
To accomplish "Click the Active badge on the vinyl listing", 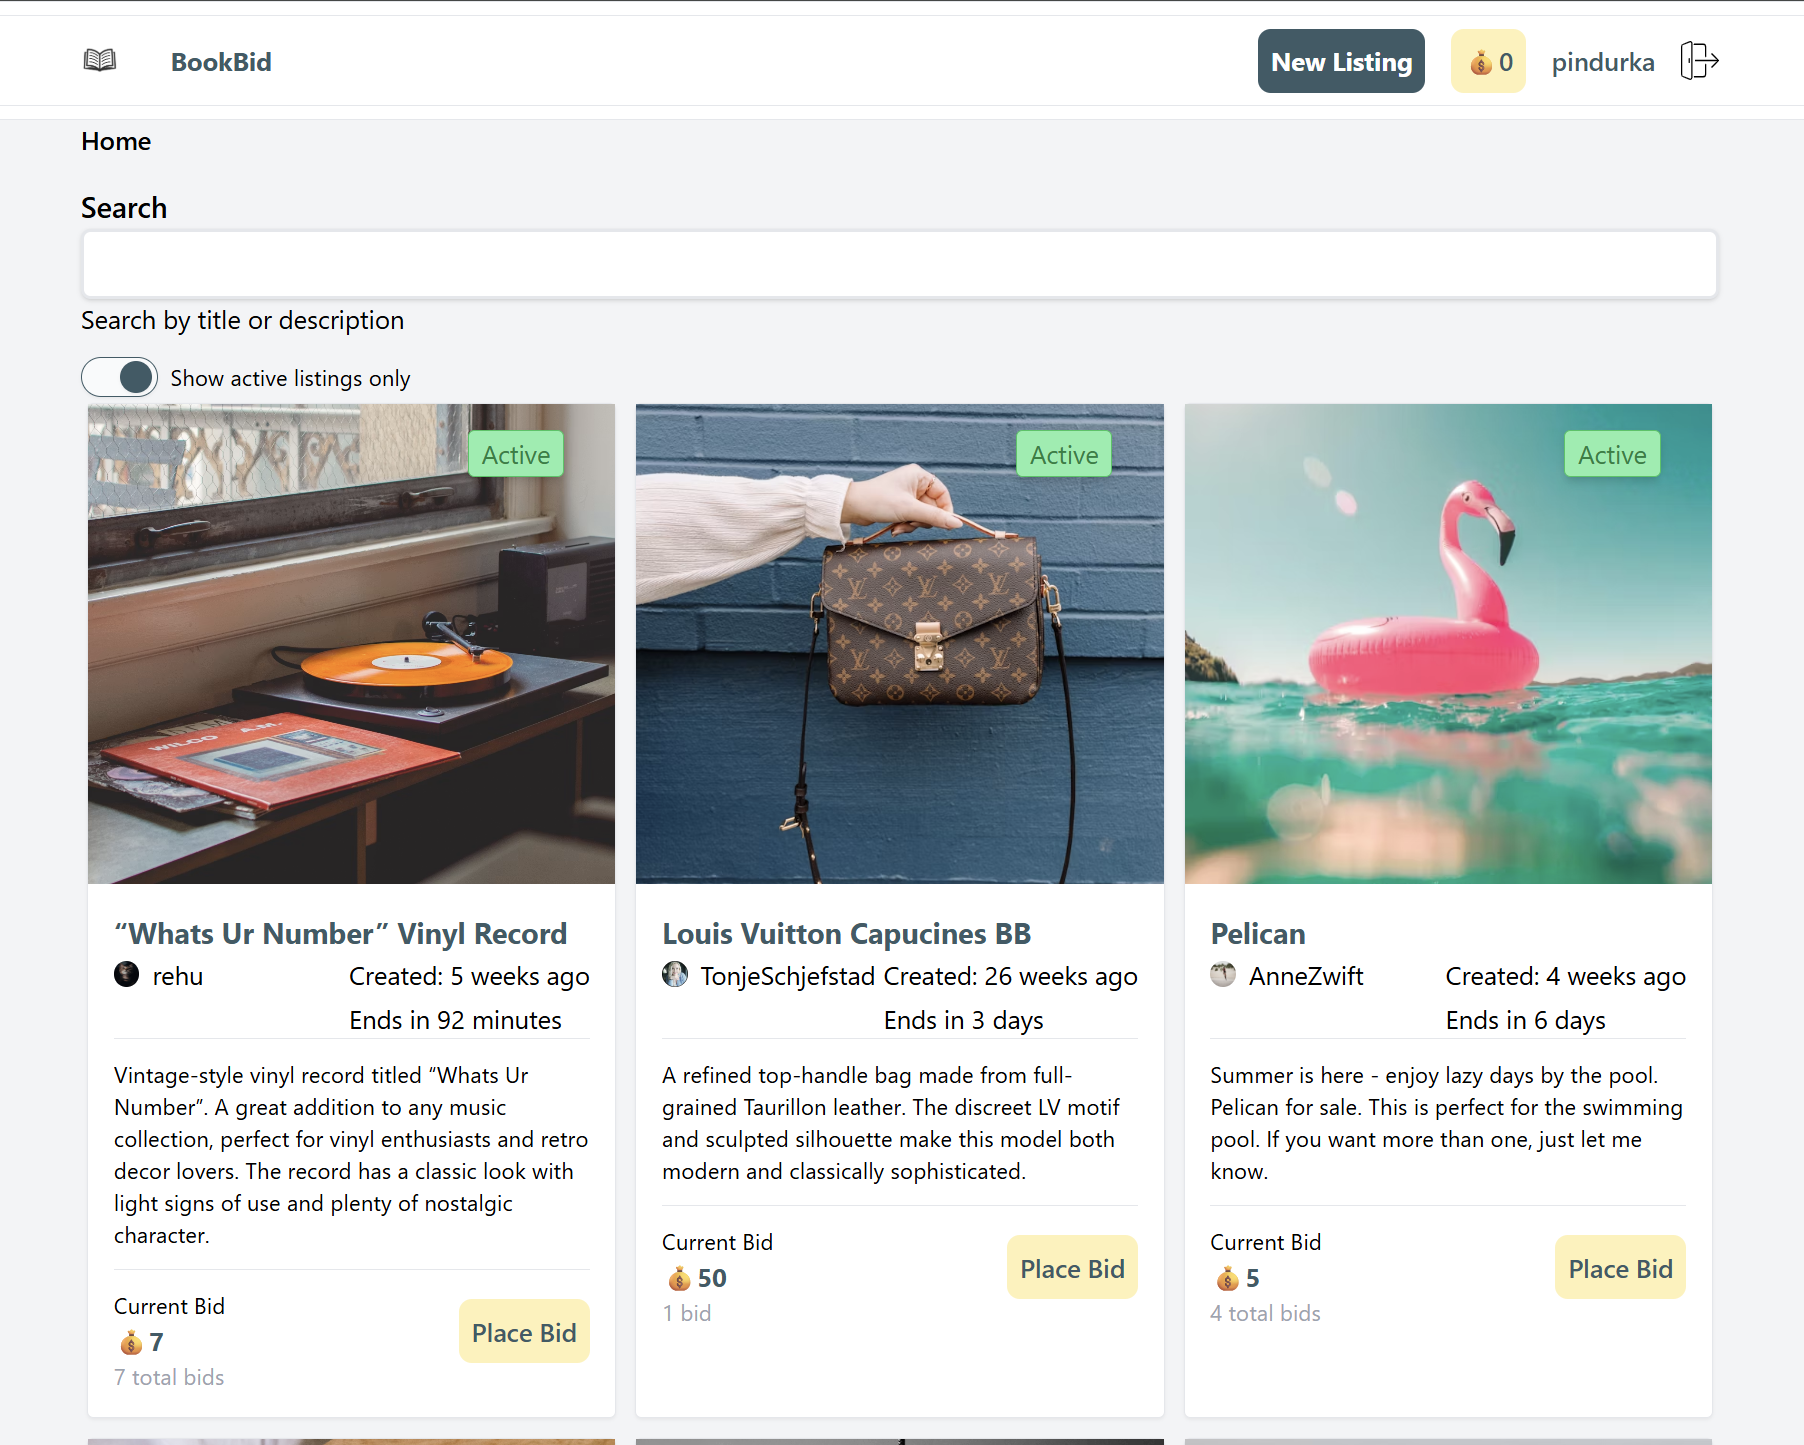I will point(516,455).
